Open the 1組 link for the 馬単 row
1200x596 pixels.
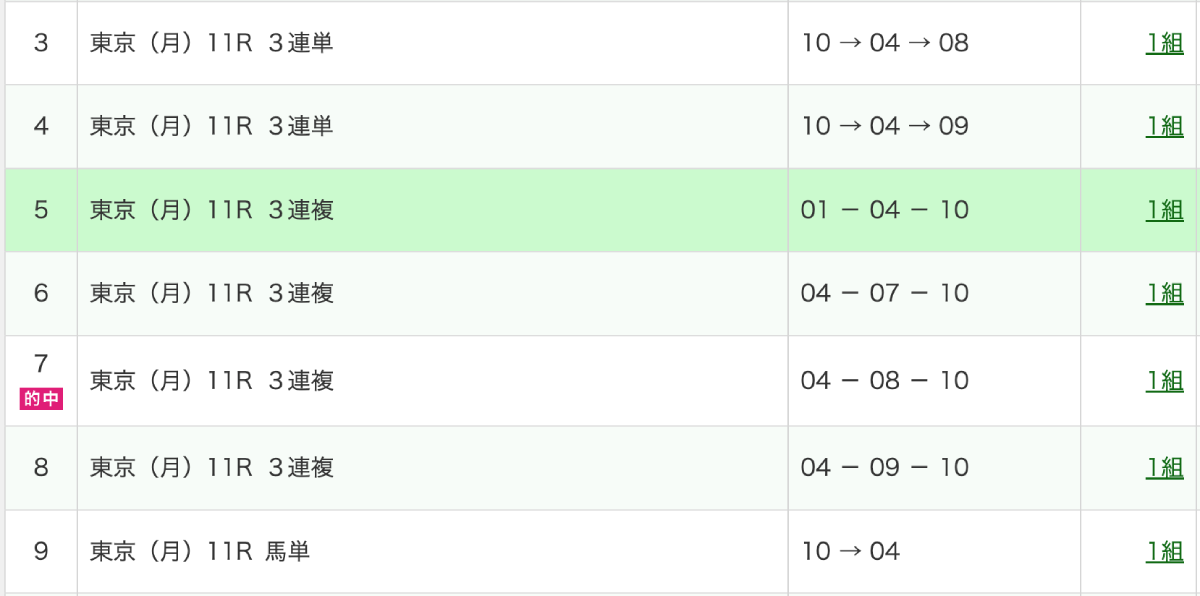1164,551
